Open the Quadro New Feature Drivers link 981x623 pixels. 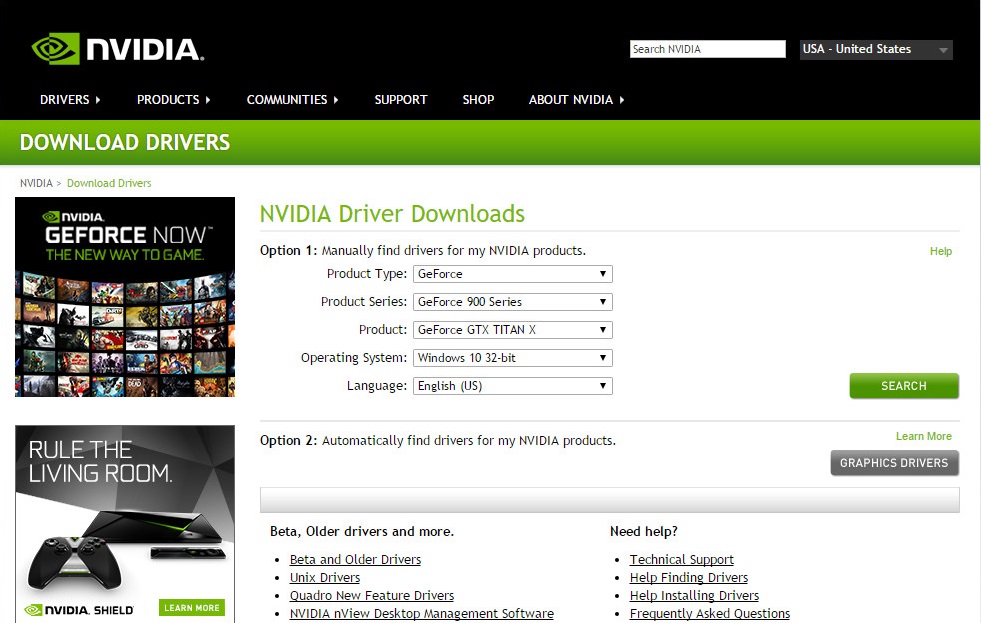[x=372, y=595]
